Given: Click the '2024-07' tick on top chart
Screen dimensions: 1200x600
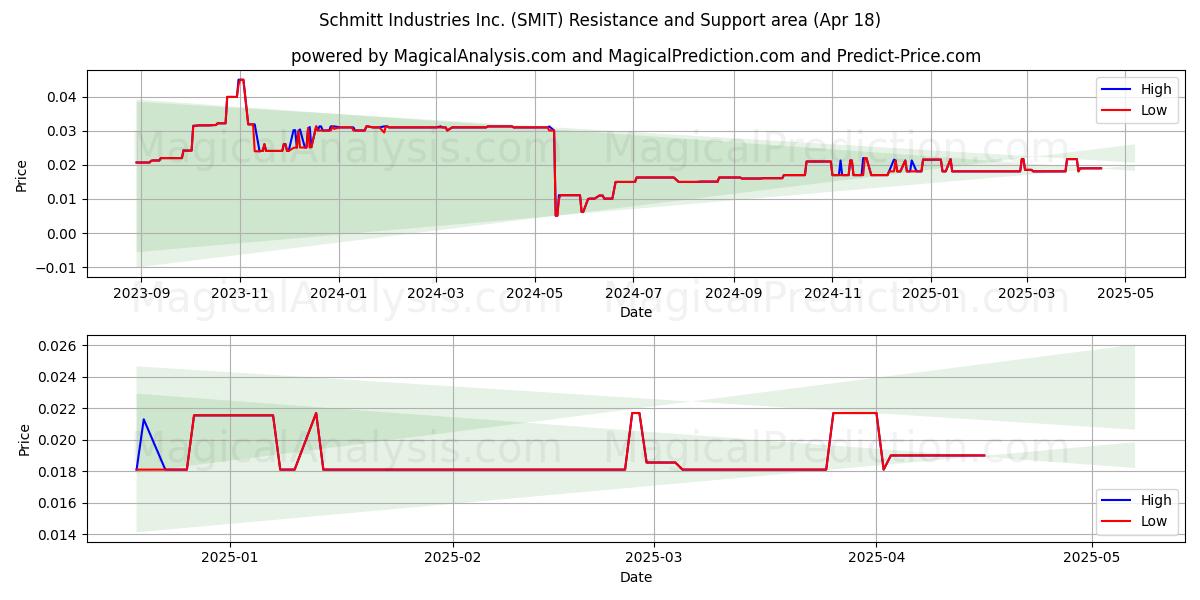Looking at the screenshot, I should pos(632,294).
